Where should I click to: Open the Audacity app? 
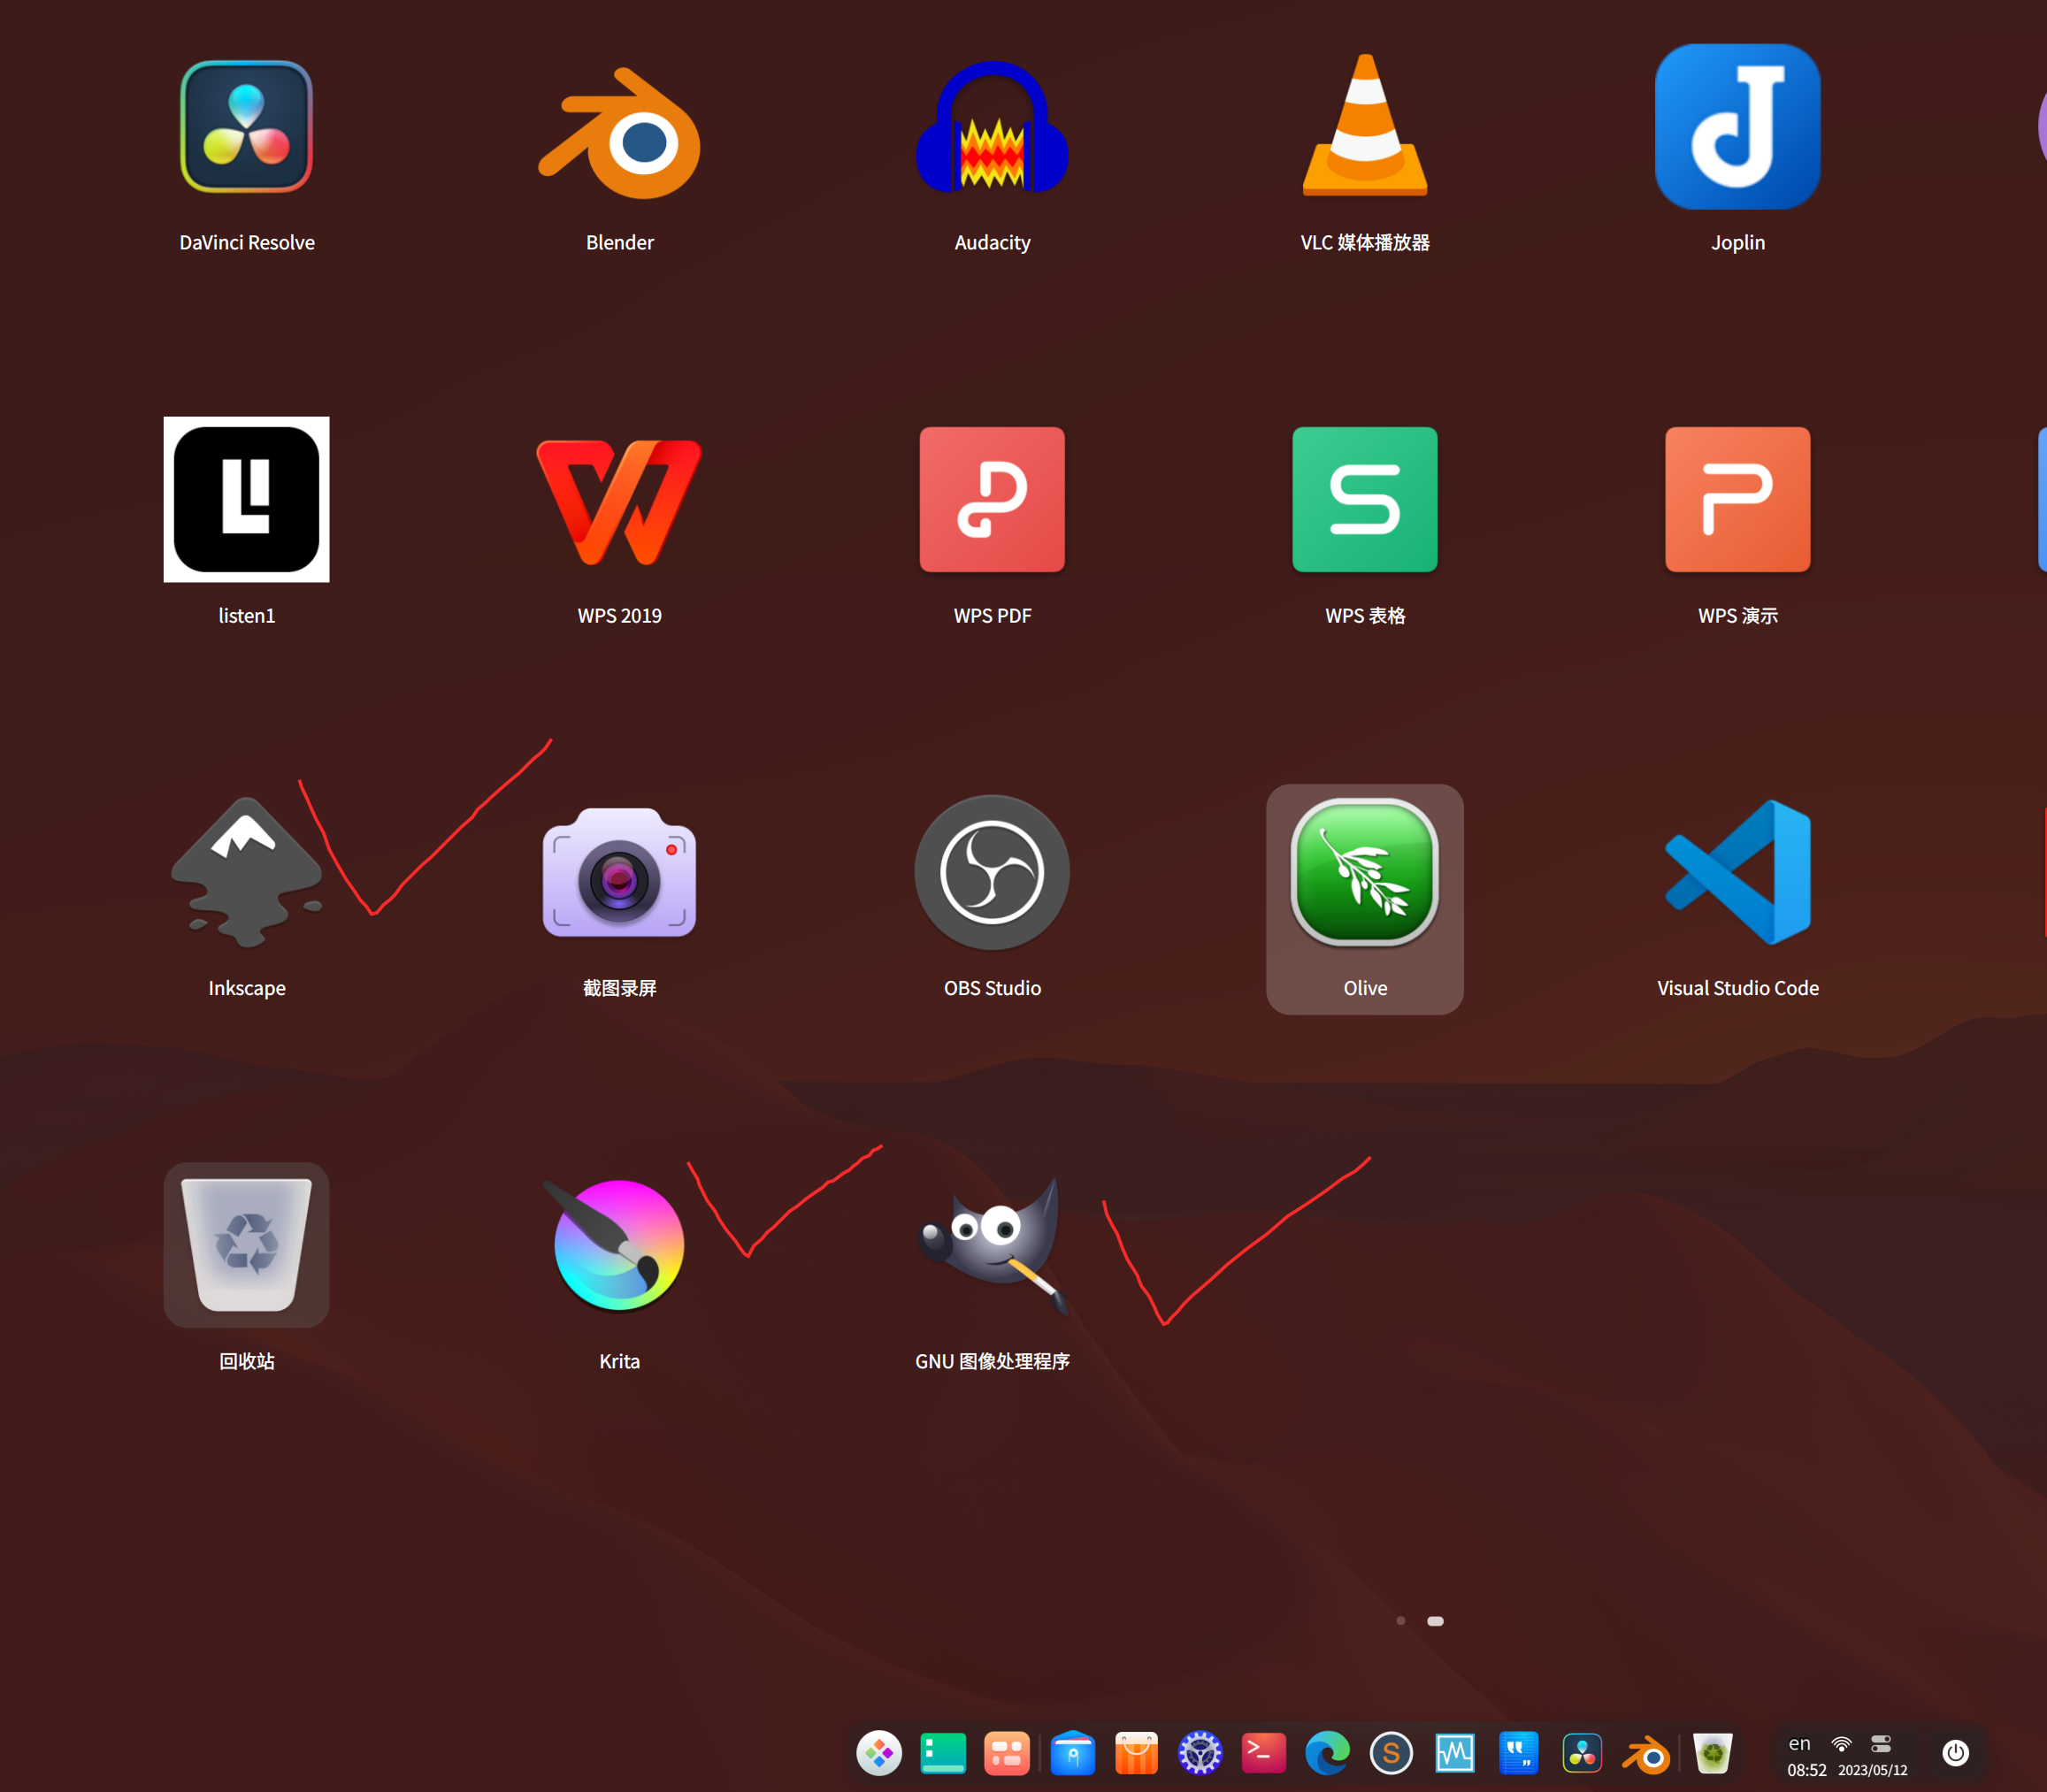[x=991, y=128]
